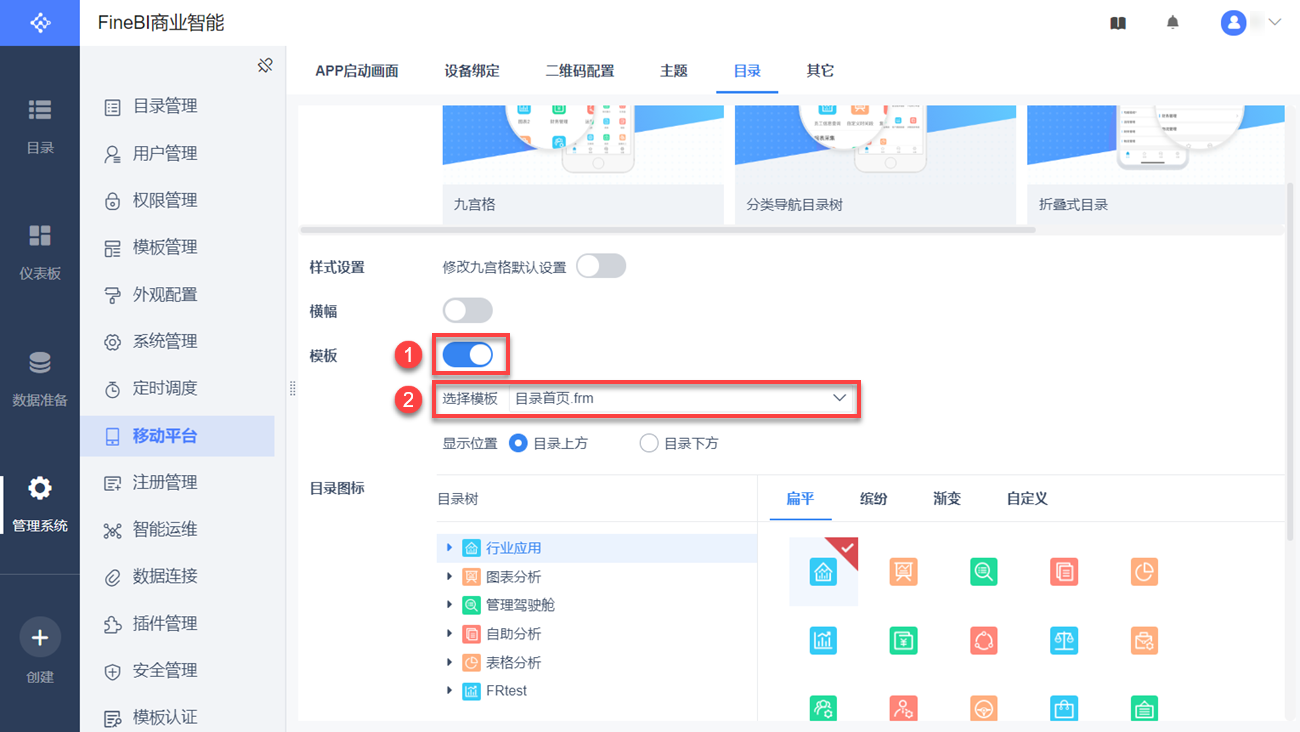The height and width of the screenshot is (732, 1300).
Task: Pick the red documents icon in the grid
Action: coord(1064,572)
